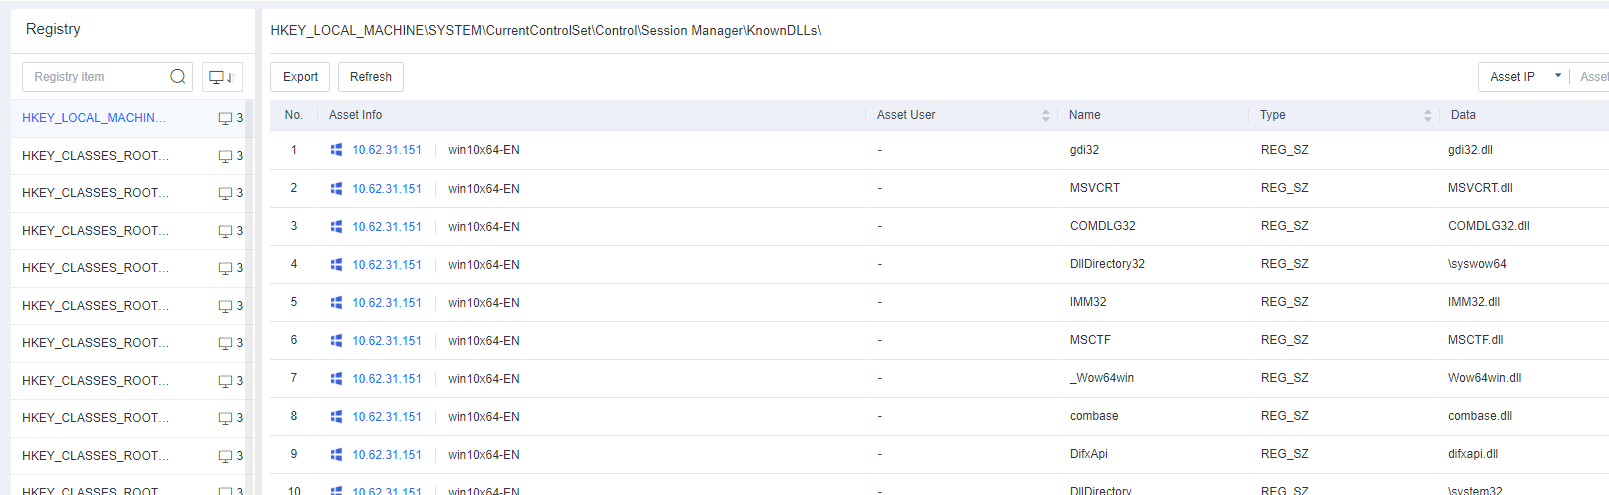Select the third registry item in the list
1609x495 pixels.
click(94, 193)
